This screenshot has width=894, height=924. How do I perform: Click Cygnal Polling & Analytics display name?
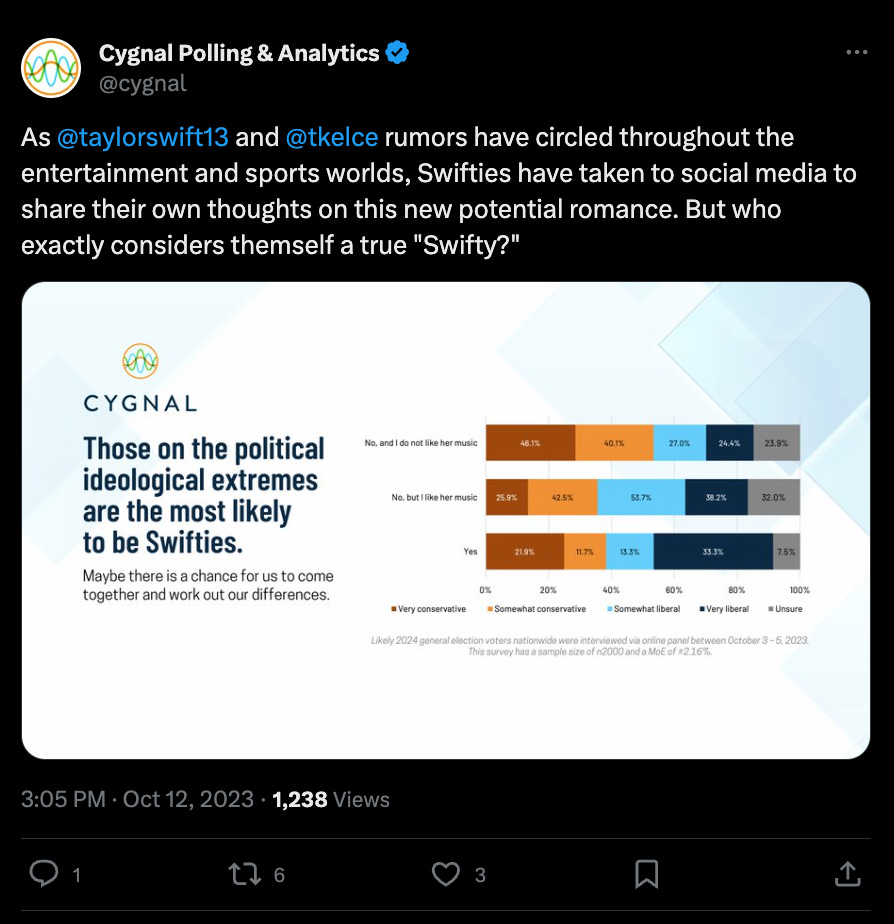click(239, 52)
